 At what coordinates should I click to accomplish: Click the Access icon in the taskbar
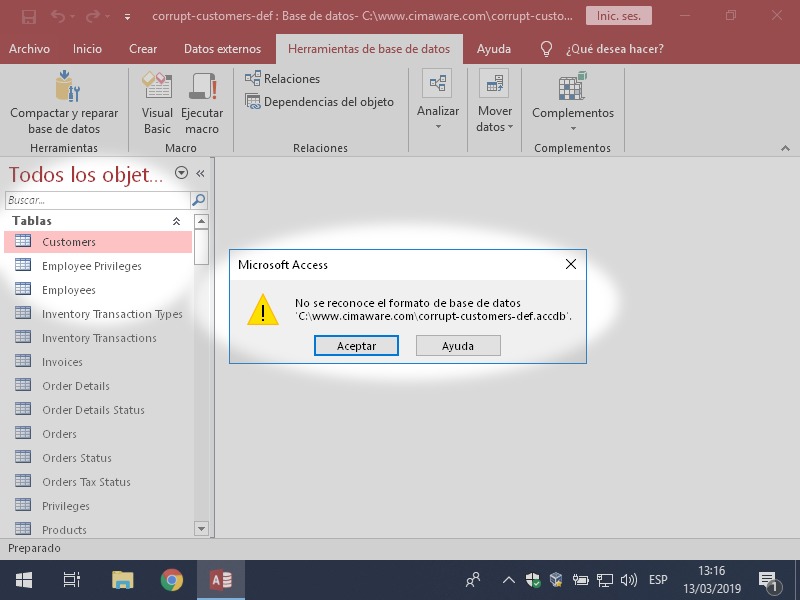tap(221, 580)
